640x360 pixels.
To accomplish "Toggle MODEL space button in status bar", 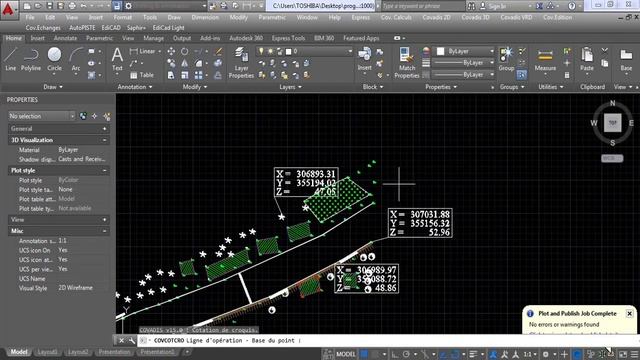I will pyautogui.click(x=345, y=354).
